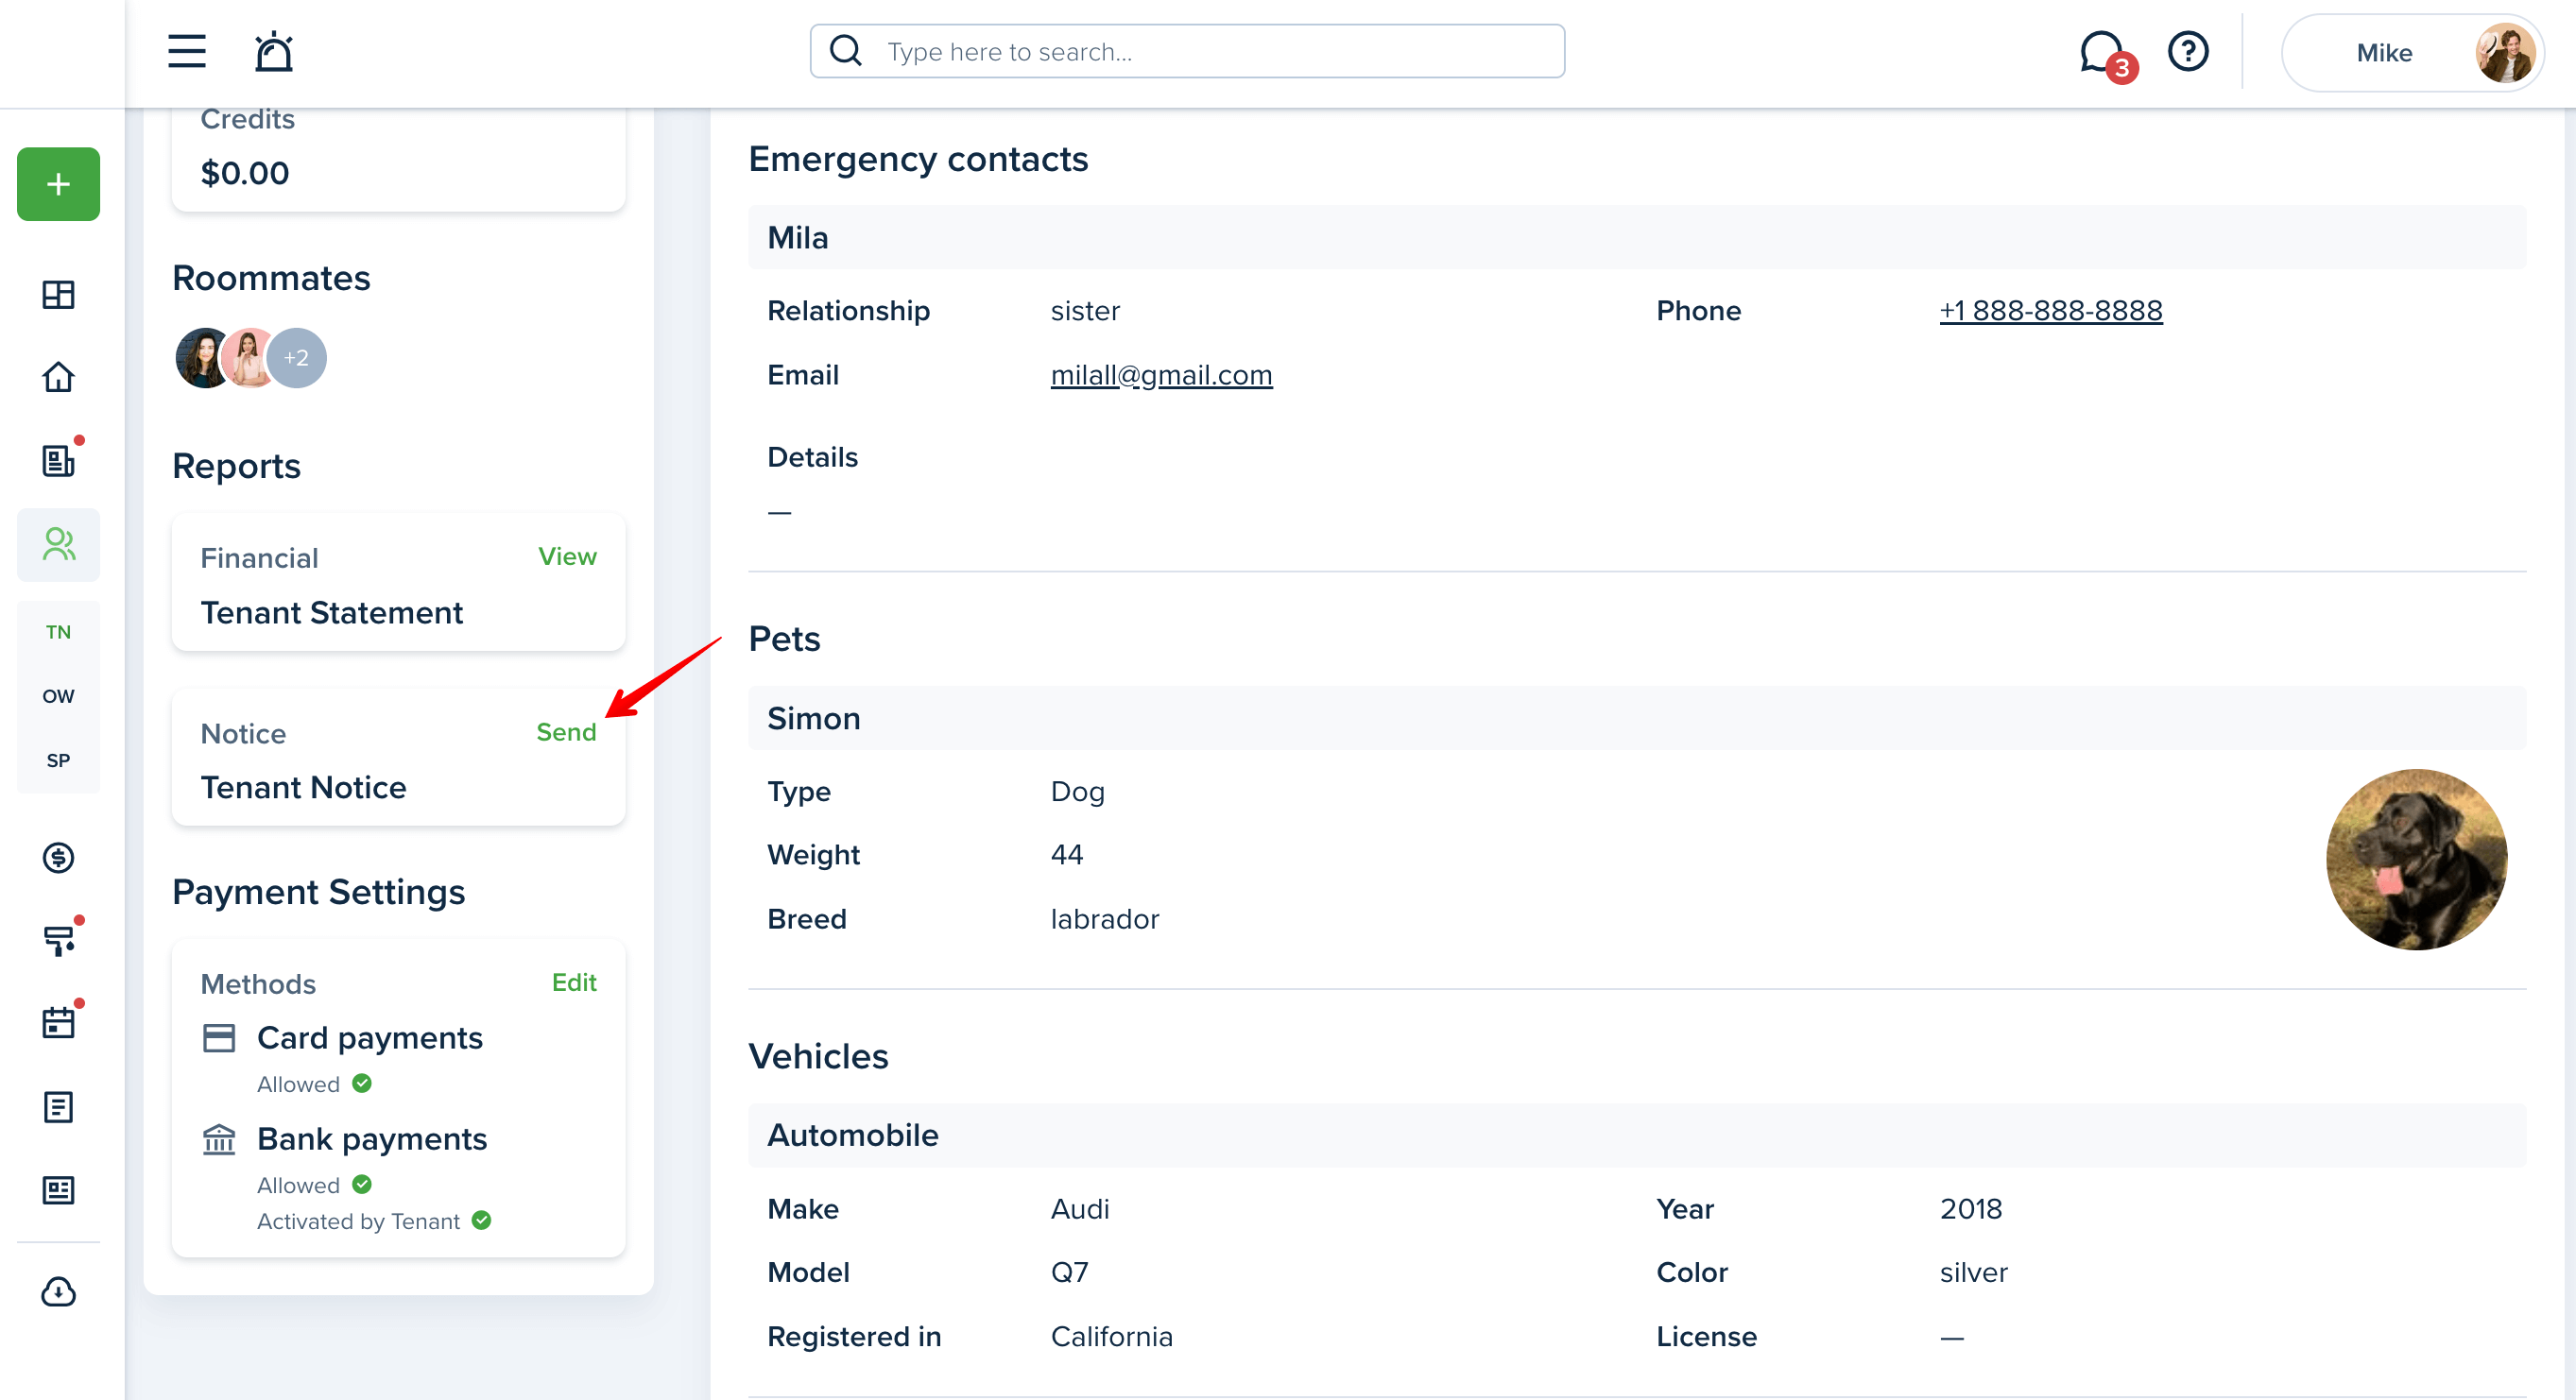This screenshot has height=1400, width=2576.
Task: Click the Bank payments building icon
Action: point(219,1139)
